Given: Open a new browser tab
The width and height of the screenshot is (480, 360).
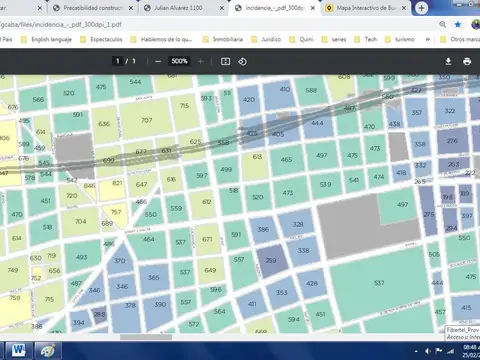Looking at the screenshot, I should [x=422, y=8].
